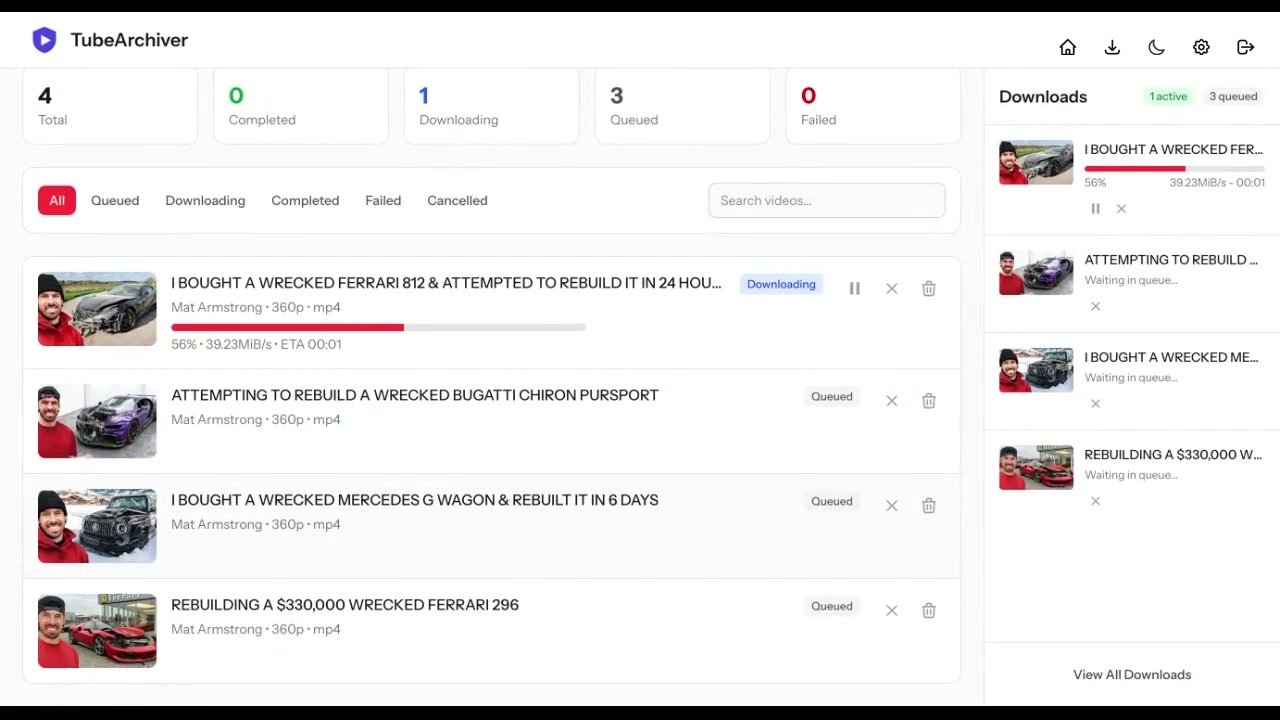Screen dimensions: 1280x720
Task: Cancel the Mercedes G Wagon download
Action: [x=891, y=505]
